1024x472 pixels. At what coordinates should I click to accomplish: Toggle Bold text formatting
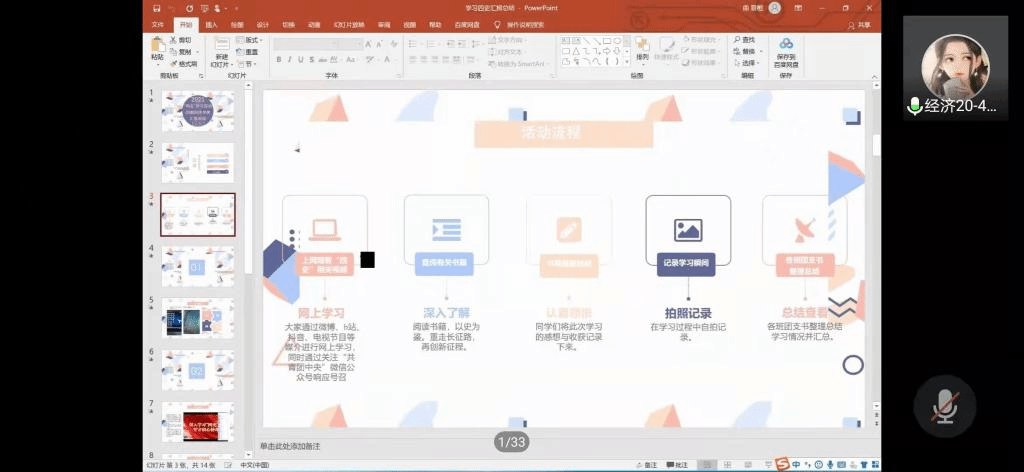click(x=278, y=60)
